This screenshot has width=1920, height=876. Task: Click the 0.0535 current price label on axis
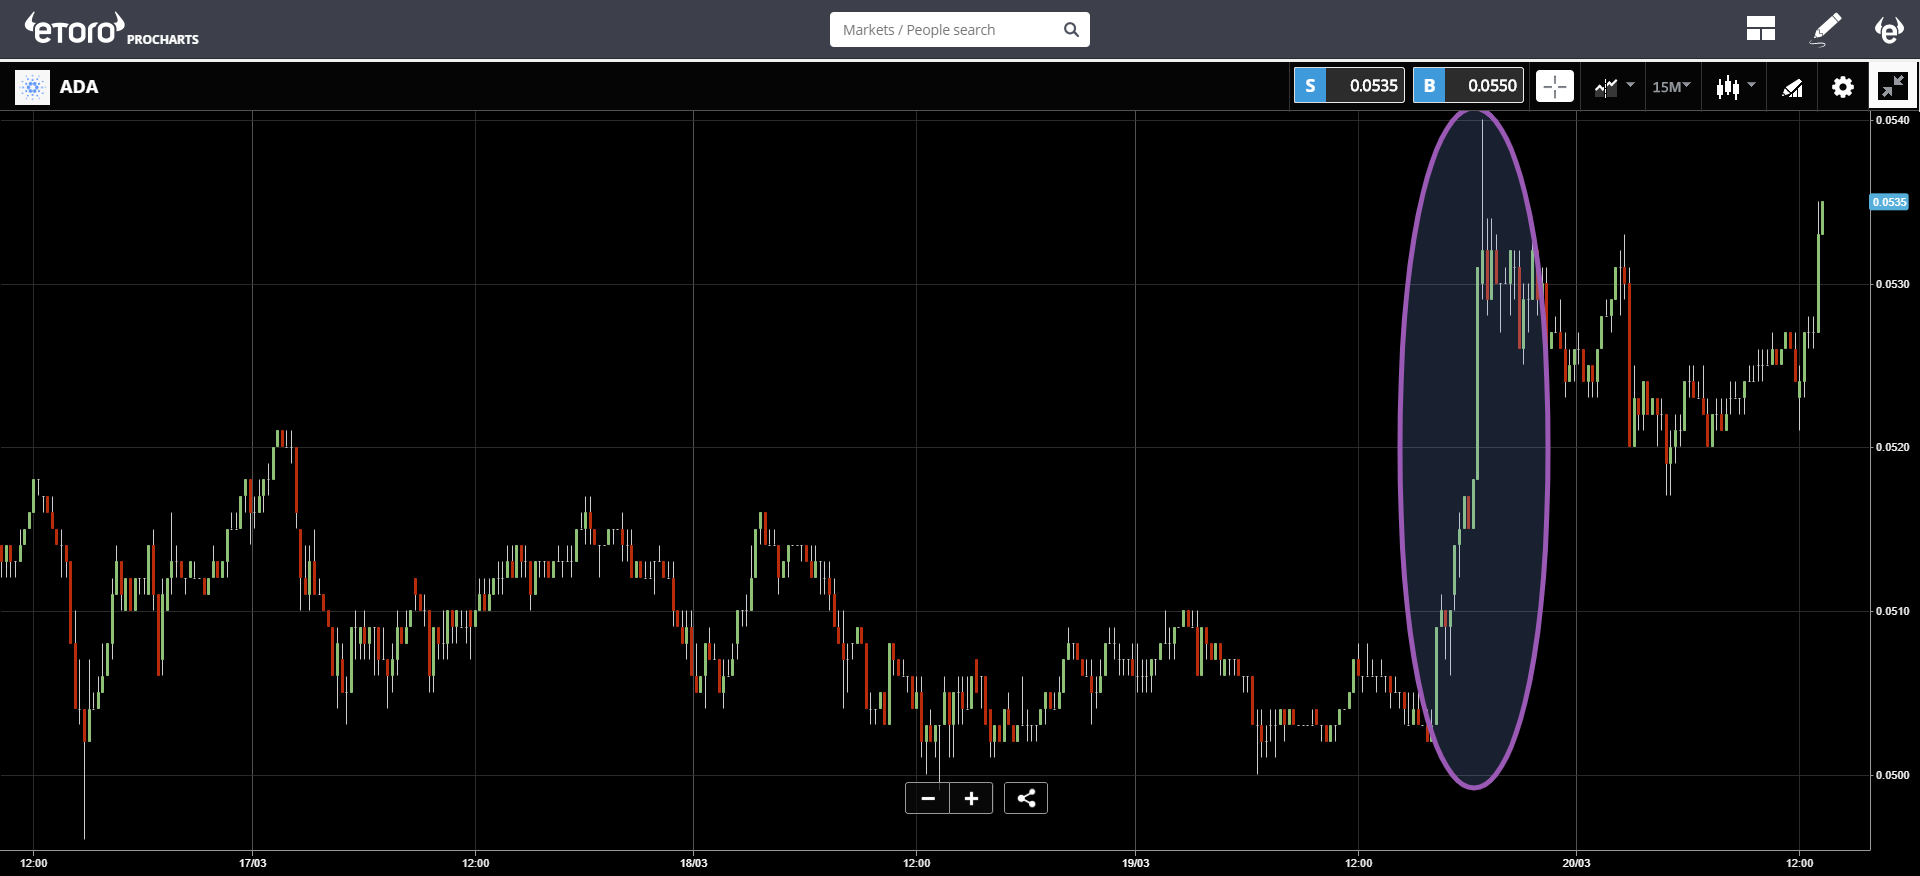[1889, 202]
